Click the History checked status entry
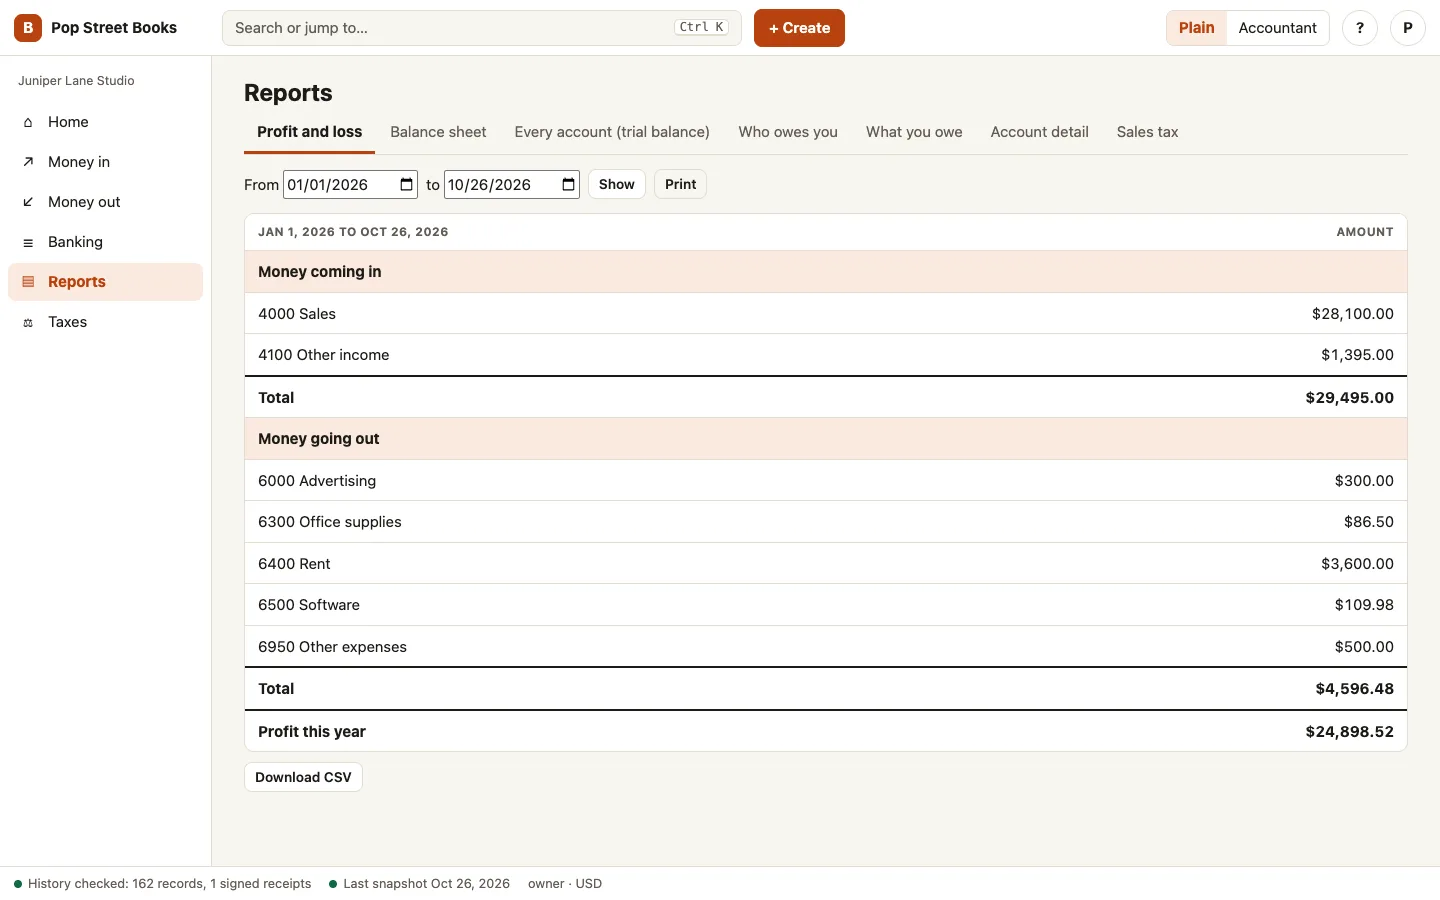 click(162, 884)
